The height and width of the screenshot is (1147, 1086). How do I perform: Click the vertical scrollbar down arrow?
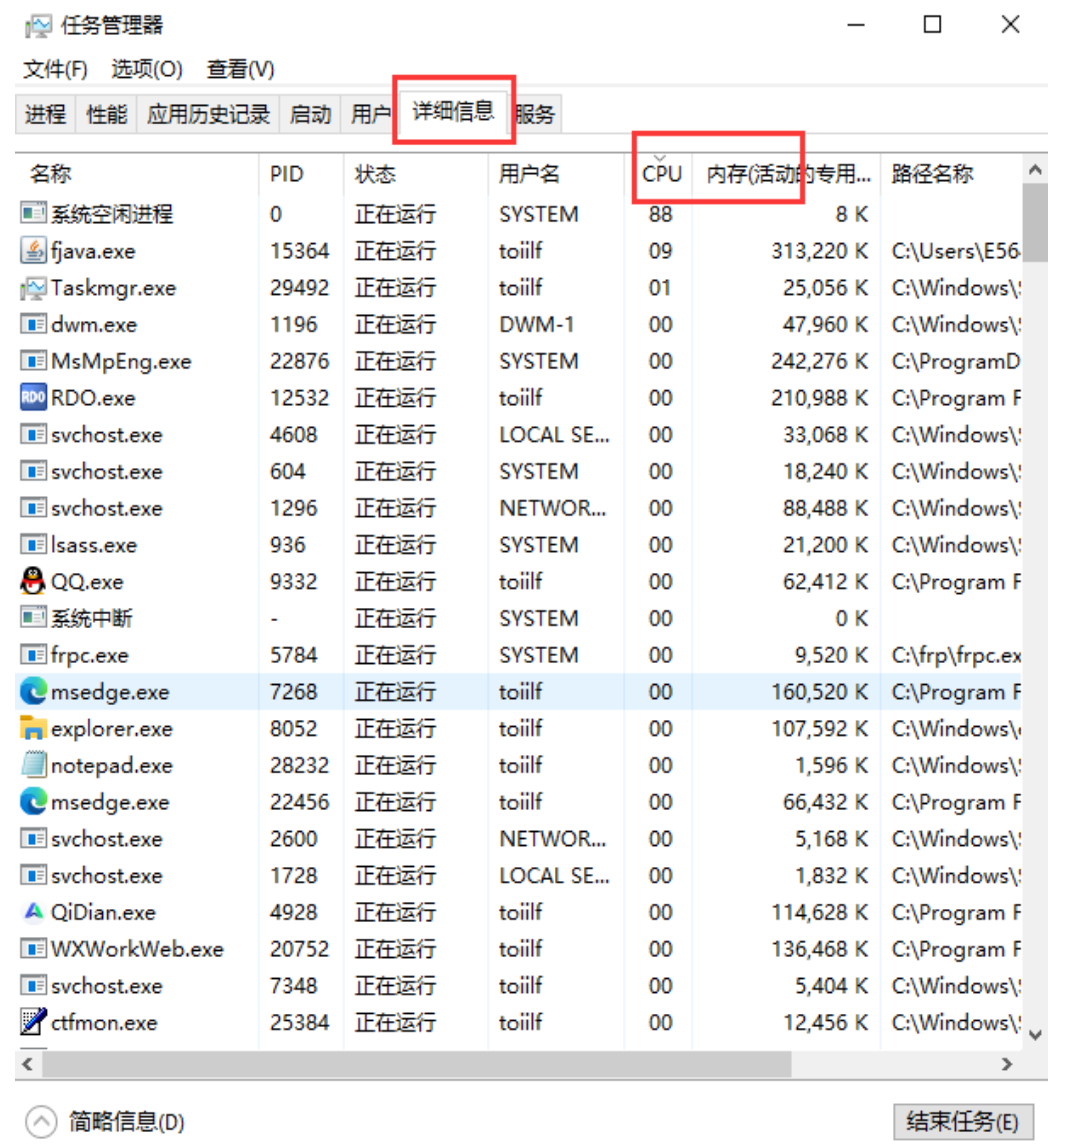point(1035,1035)
